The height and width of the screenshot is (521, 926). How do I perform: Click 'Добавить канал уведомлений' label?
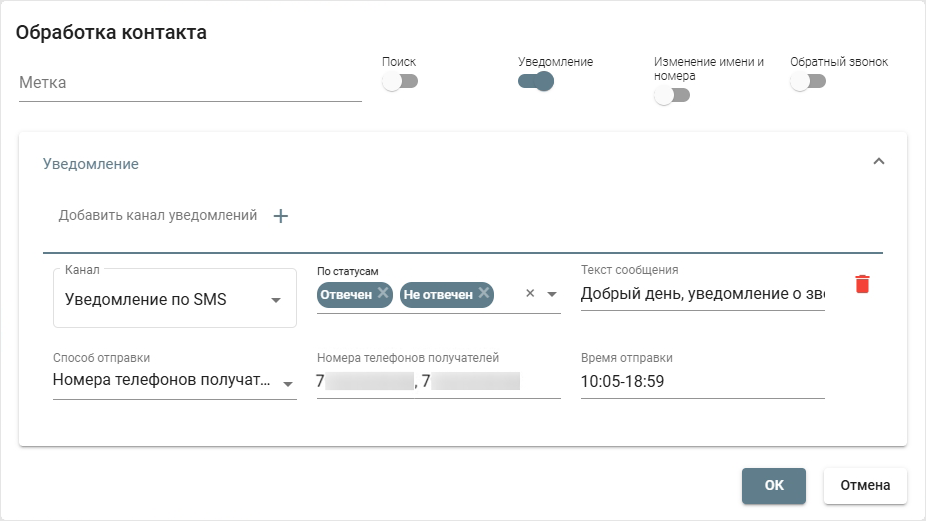(x=158, y=216)
